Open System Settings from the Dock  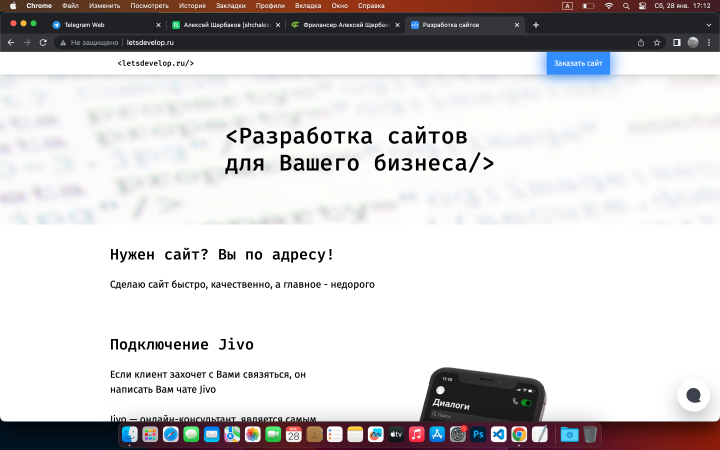(x=458, y=434)
